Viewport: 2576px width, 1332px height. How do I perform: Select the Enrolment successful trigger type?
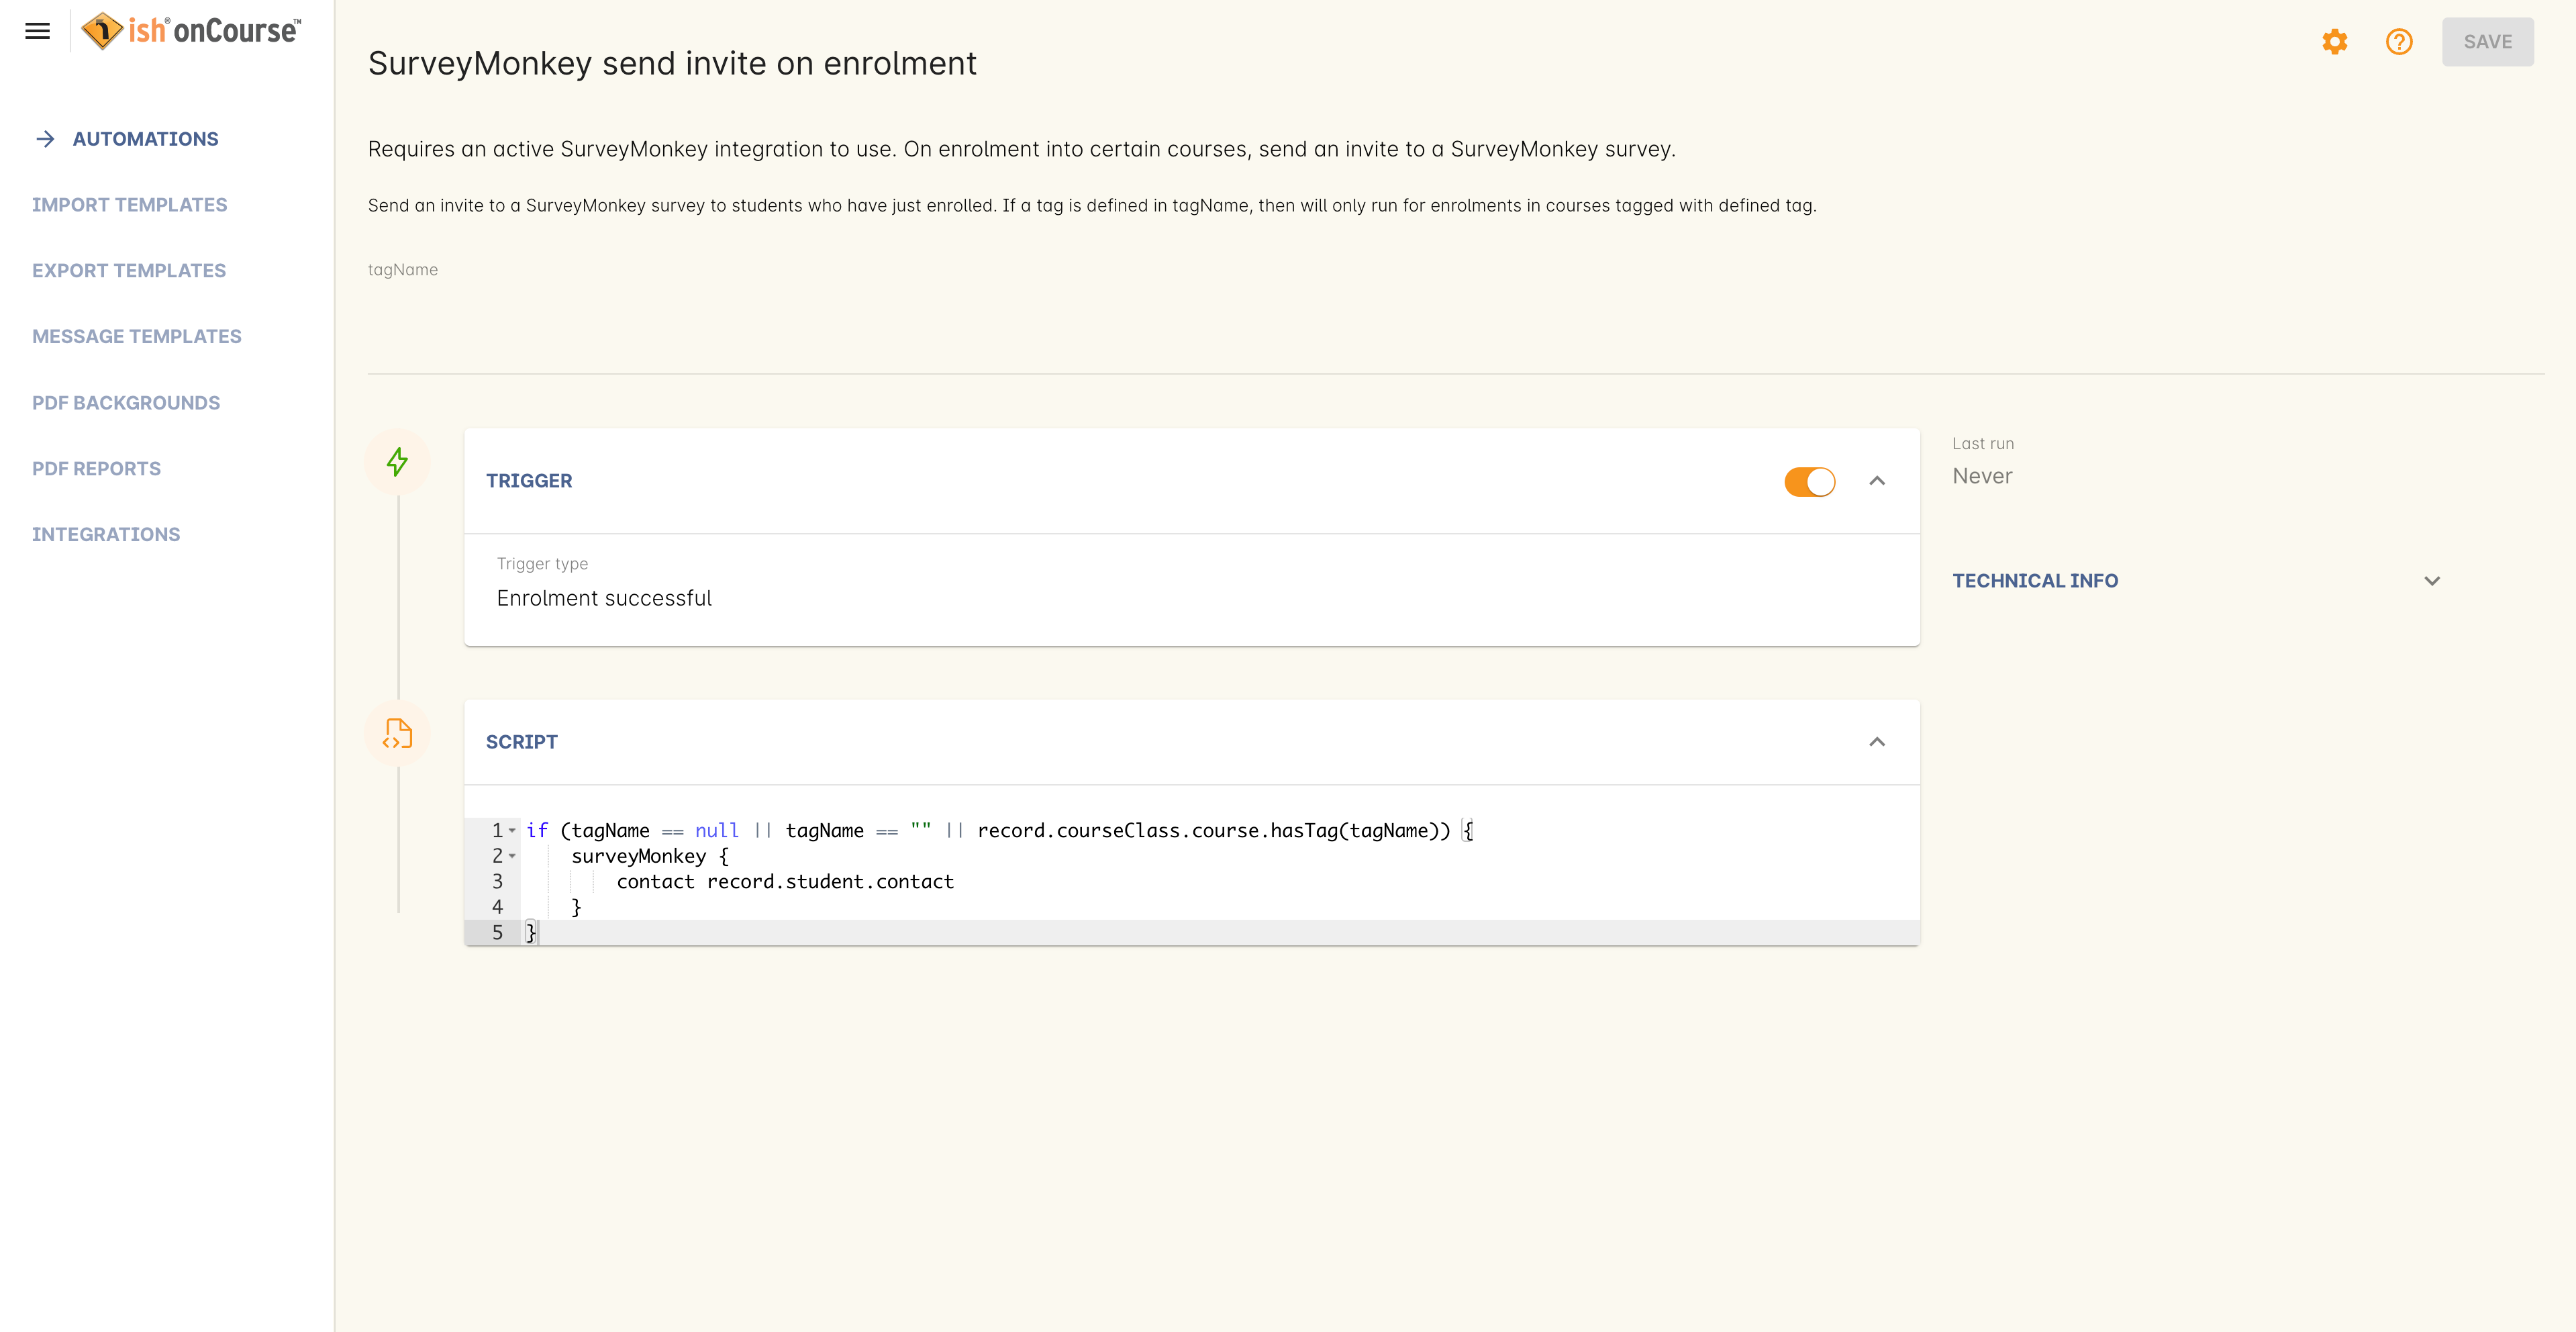coord(604,598)
